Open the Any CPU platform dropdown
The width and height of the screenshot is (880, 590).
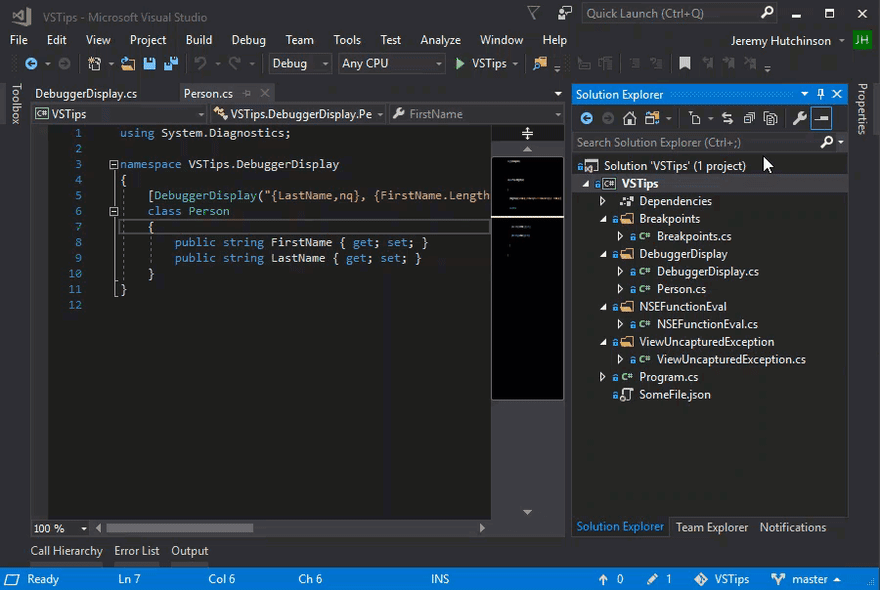click(391, 64)
